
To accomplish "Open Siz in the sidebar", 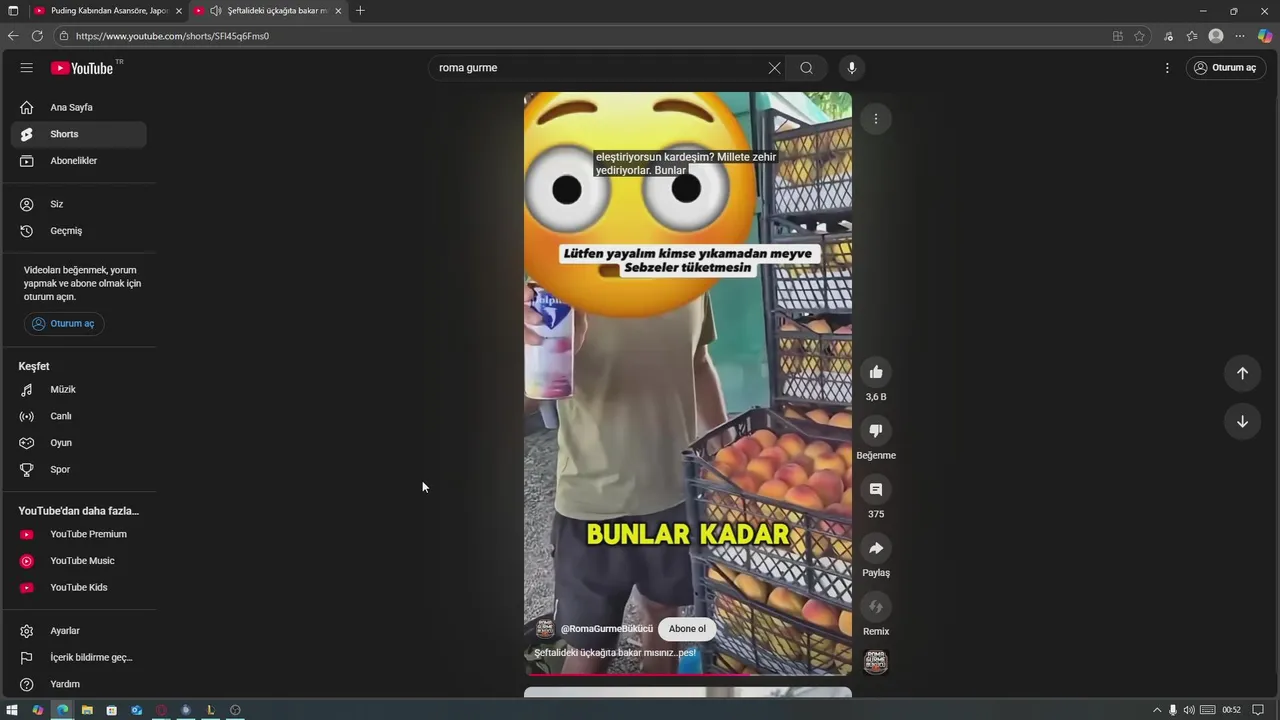I will tap(79, 204).
